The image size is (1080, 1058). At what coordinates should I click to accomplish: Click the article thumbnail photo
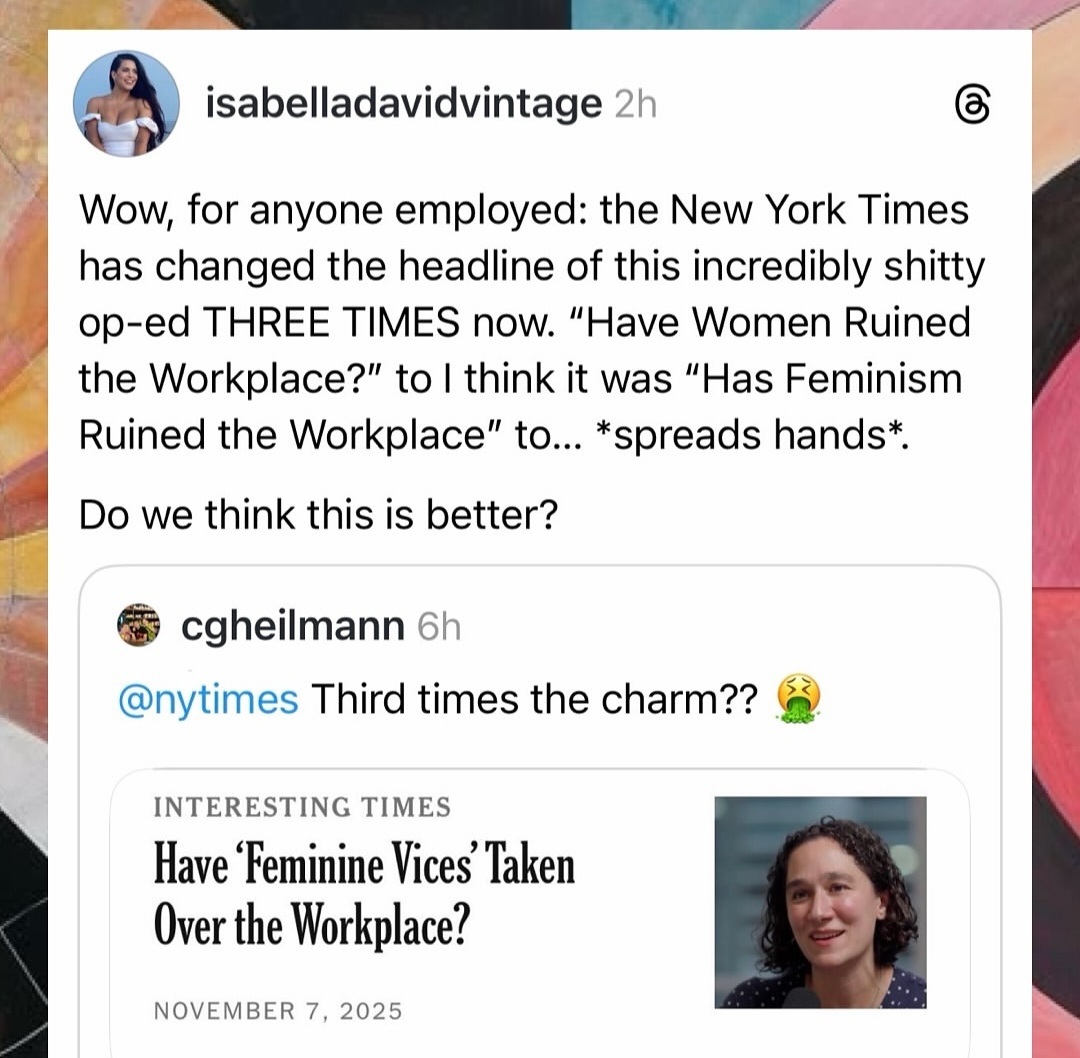pos(820,901)
